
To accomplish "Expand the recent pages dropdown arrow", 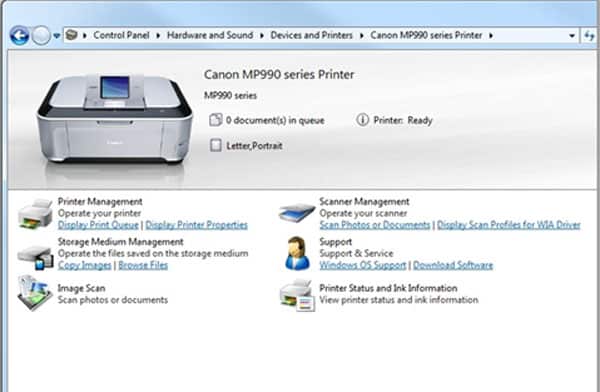I will tap(57, 36).
